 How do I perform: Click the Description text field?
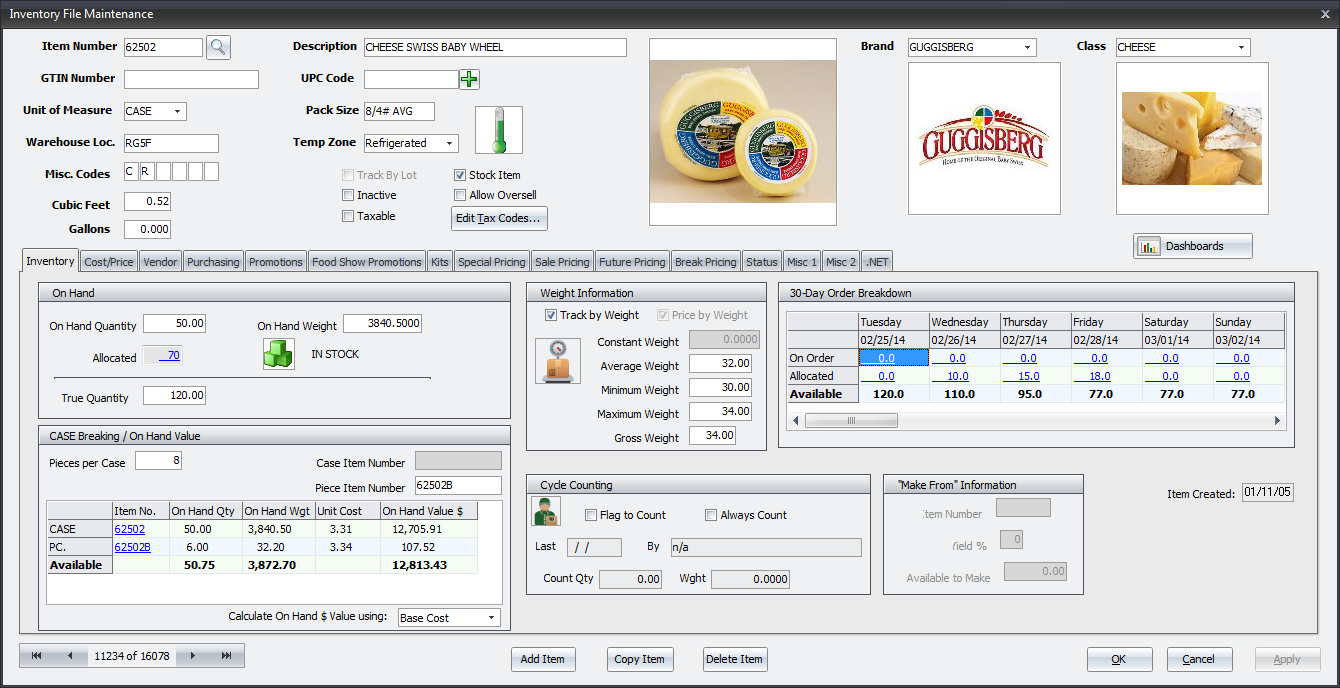[494, 47]
